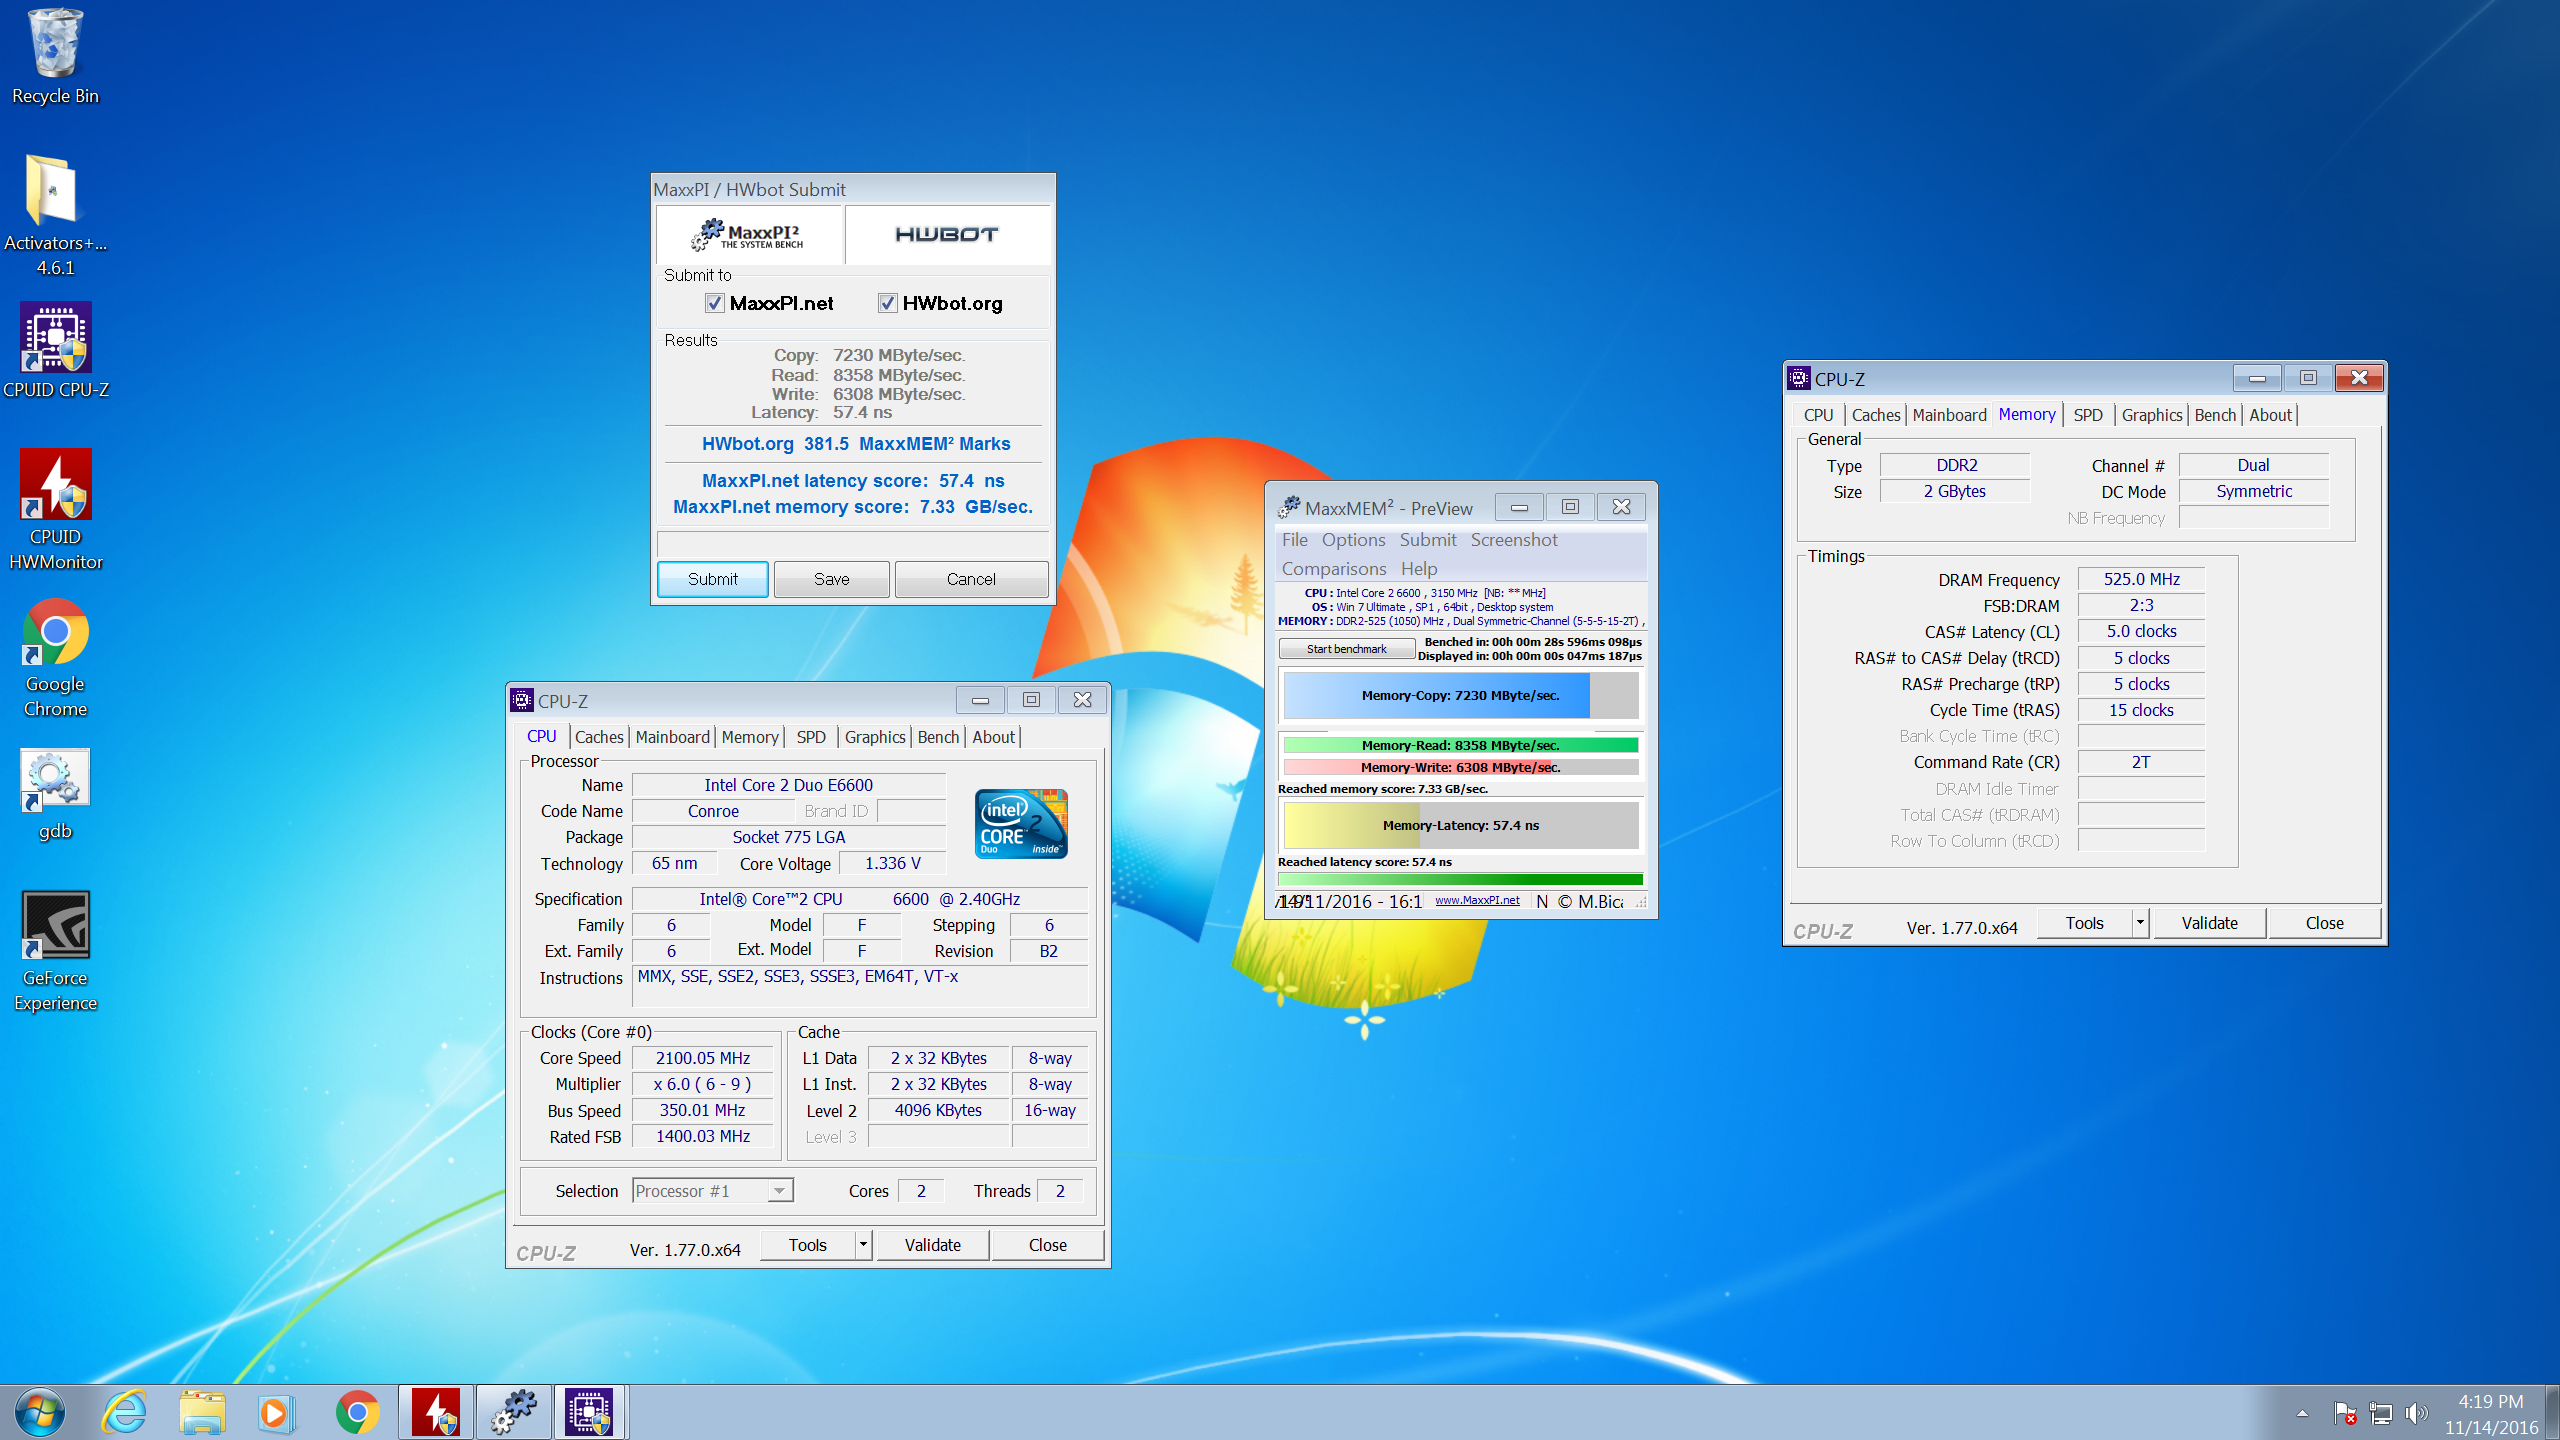Image resolution: width=2560 pixels, height=1440 pixels.
Task: Click the Action Center flag tray icon
Action: [x=2345, y=1413]
